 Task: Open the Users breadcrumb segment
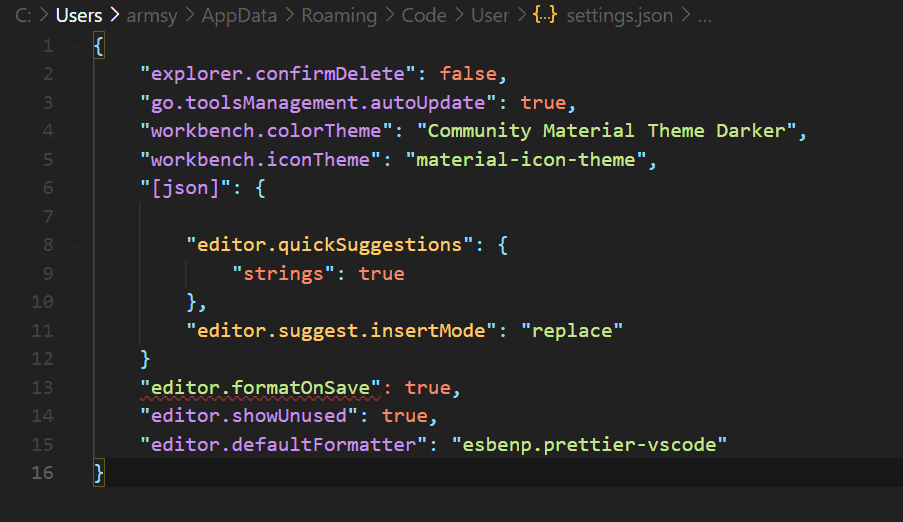point(79,16)
